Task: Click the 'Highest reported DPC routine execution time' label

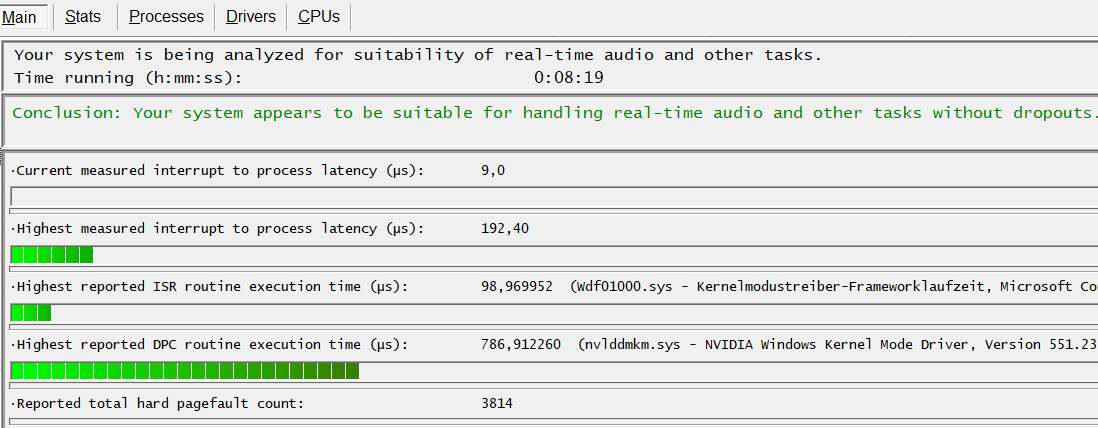Action: 210,344
